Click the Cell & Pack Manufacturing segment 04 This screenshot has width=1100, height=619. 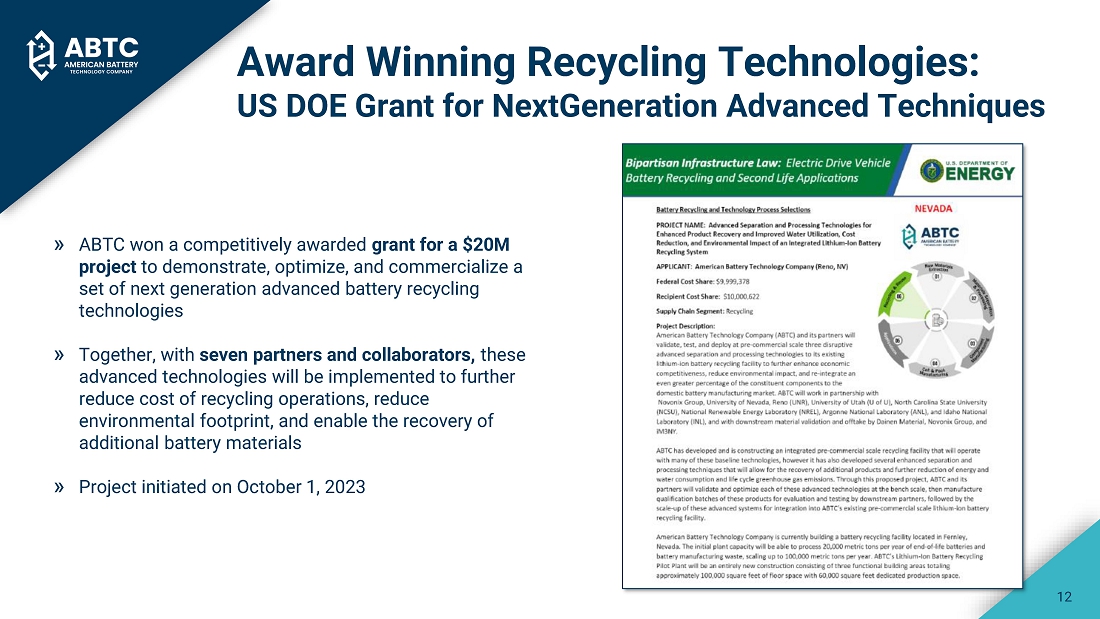(936, 364)
